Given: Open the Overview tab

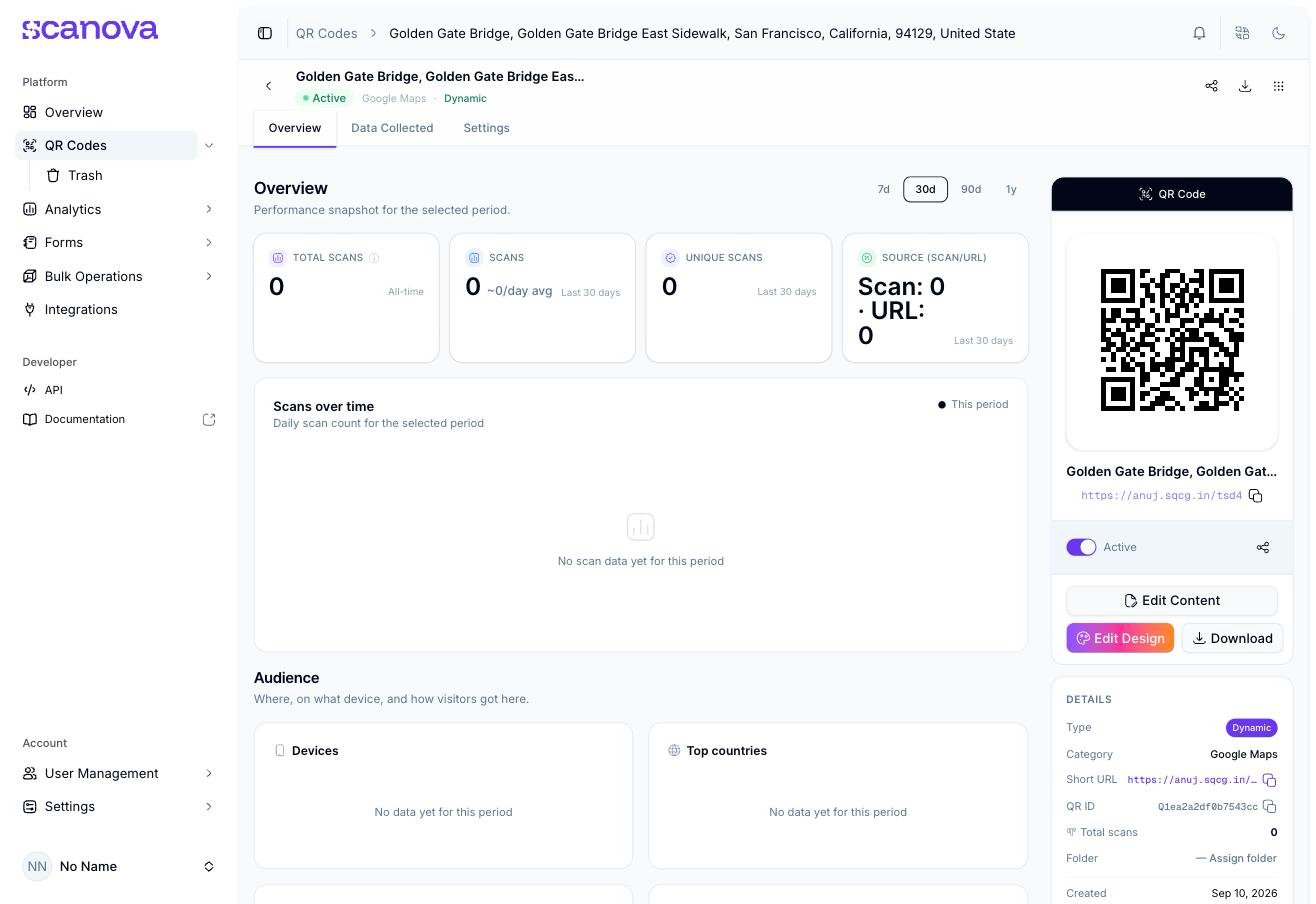Looking at the screenshot, I should click(x=295, y=128).
